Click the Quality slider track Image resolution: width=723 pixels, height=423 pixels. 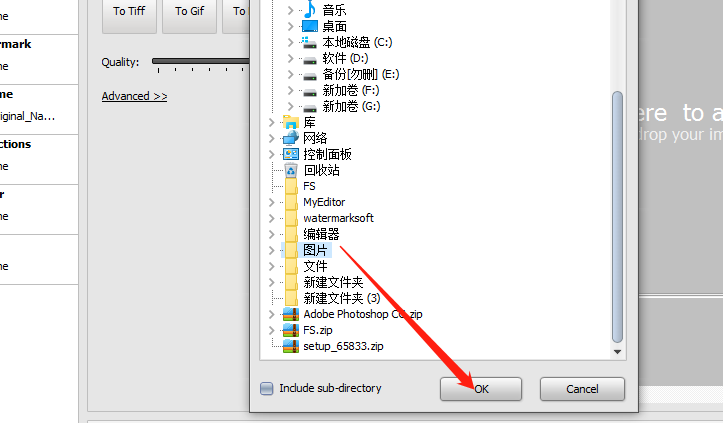[201, 61]
